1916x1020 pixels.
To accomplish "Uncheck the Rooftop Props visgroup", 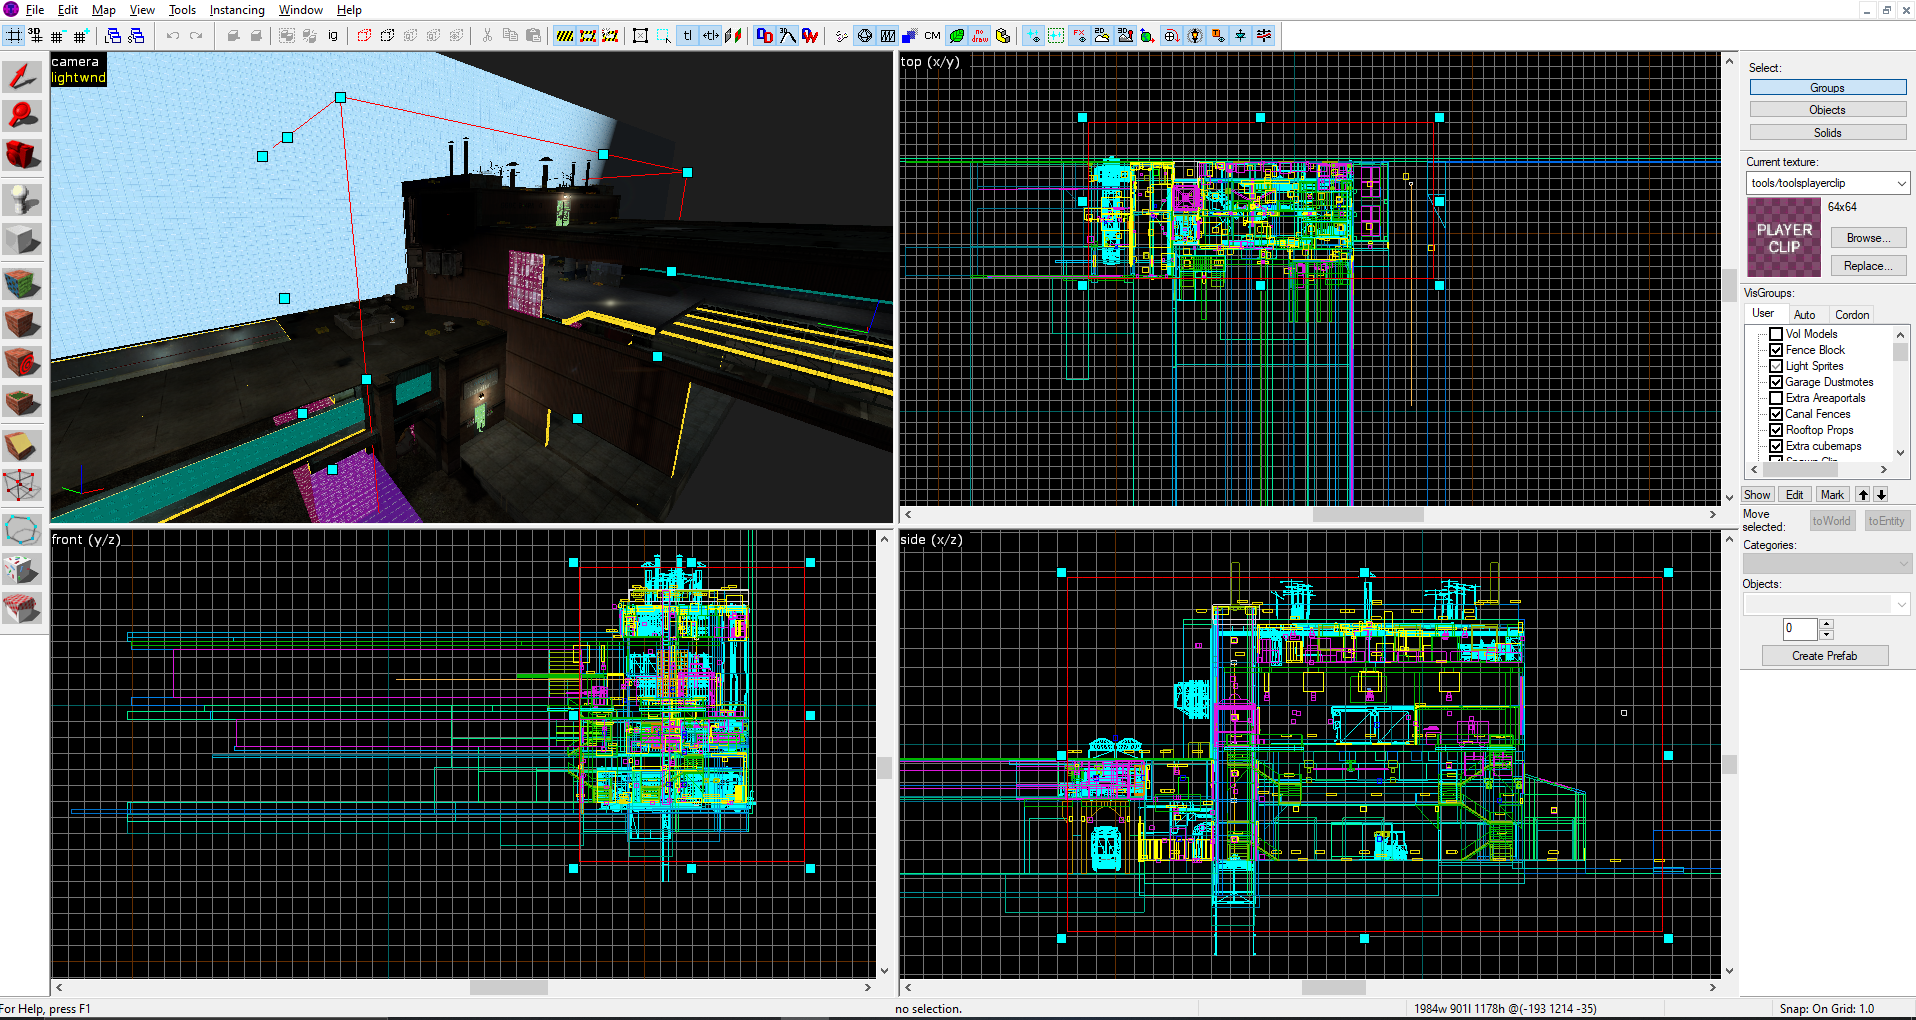I will point(1776,430).
